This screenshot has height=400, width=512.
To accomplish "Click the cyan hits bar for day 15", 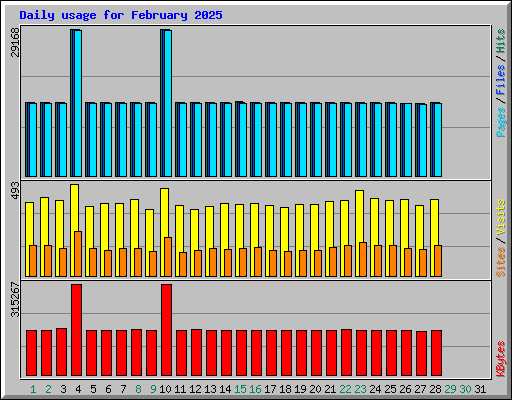I will coord(243,140).
